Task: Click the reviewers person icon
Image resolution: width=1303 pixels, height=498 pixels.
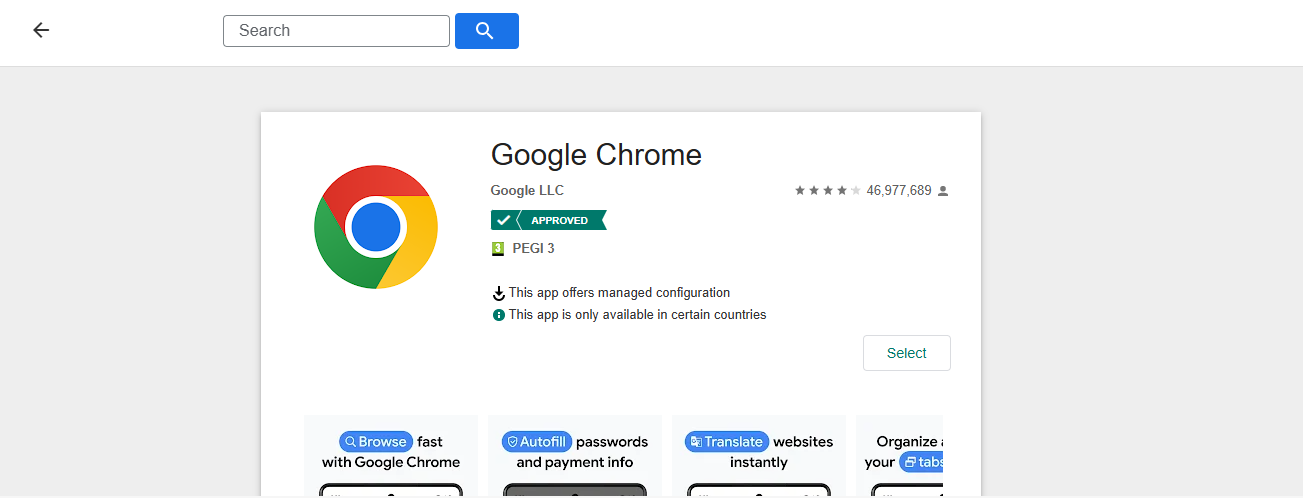Action: (943, 190)
